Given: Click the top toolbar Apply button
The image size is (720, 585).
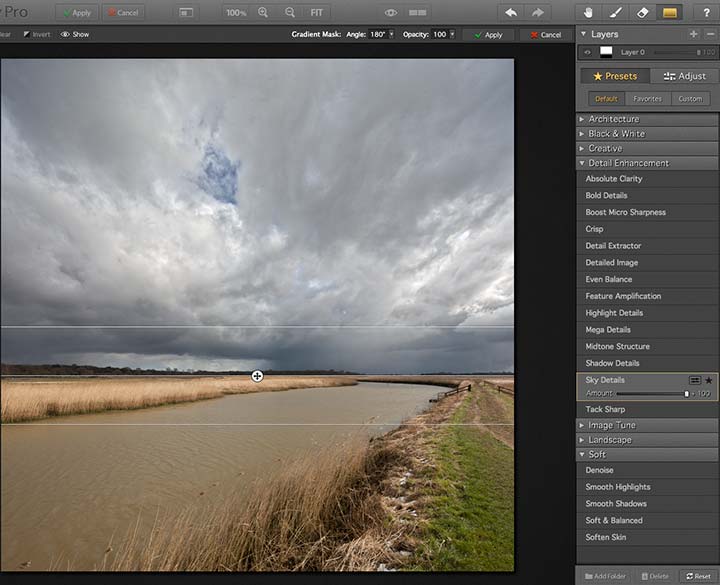Looking at the screenshot, I should point(77,12).
